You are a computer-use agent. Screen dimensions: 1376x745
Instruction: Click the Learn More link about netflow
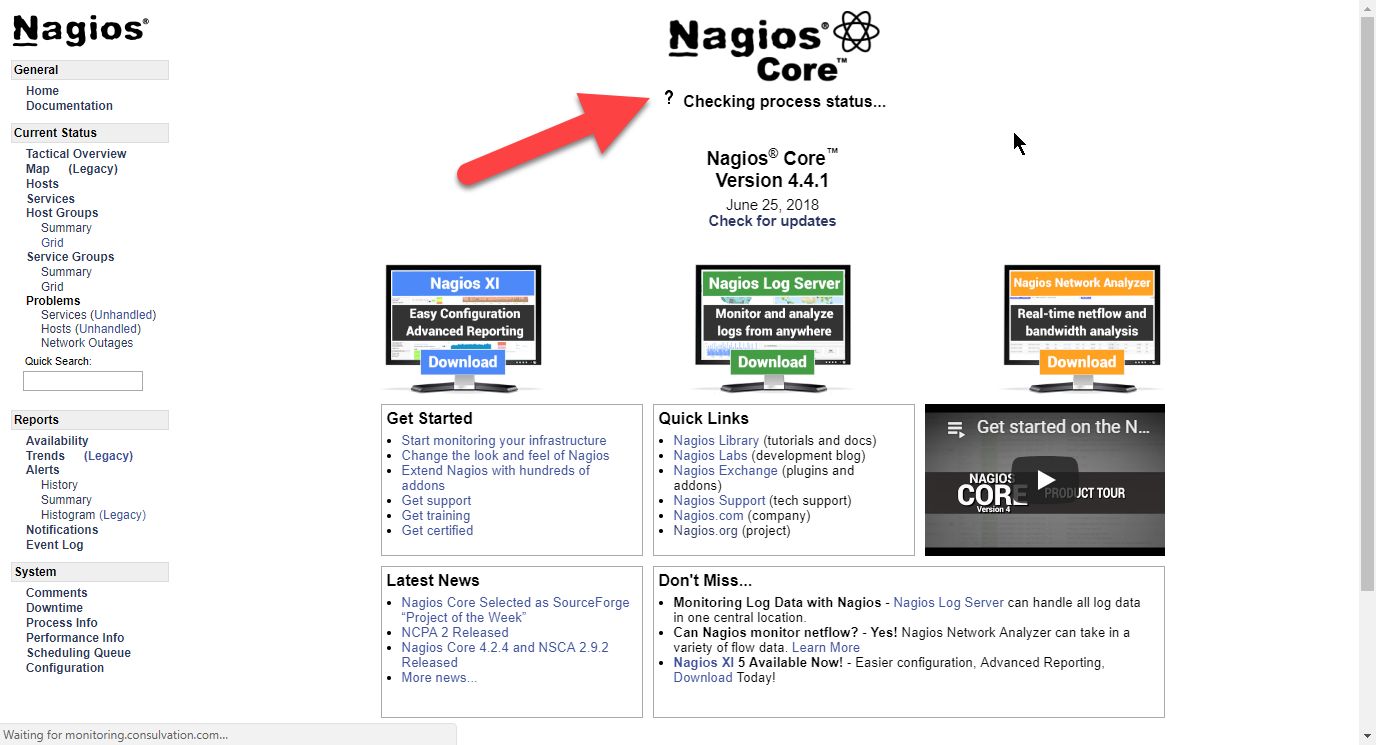[x=826, y=648]
